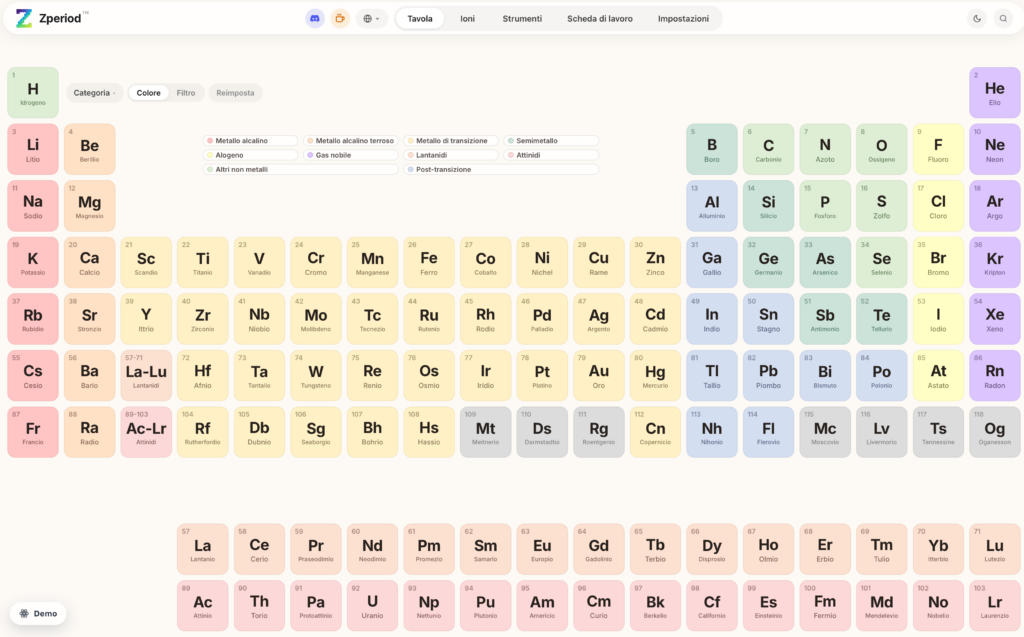
Task: Open the globe language dropdown
Action: [371, 18]
